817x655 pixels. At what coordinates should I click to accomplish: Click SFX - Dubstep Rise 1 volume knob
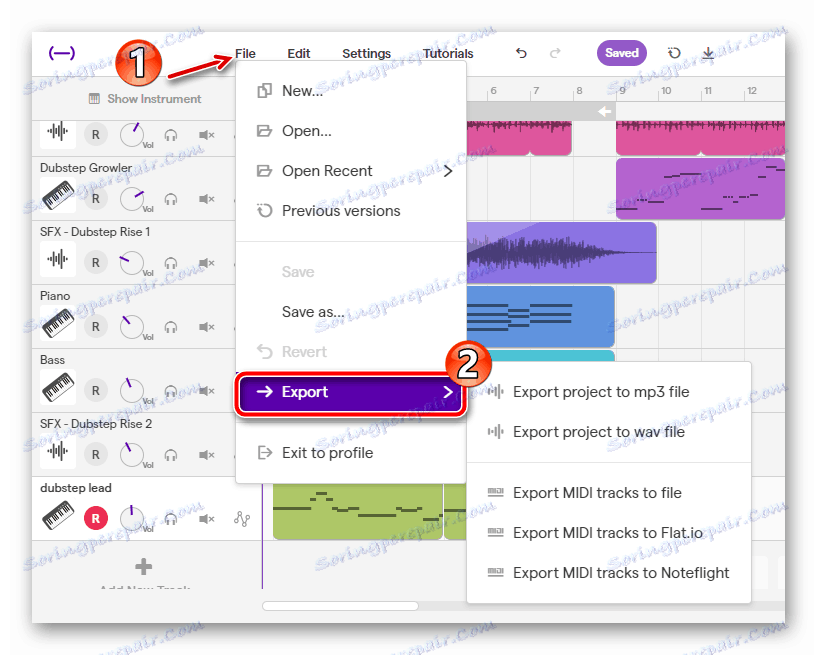click(x=131, y=263)
